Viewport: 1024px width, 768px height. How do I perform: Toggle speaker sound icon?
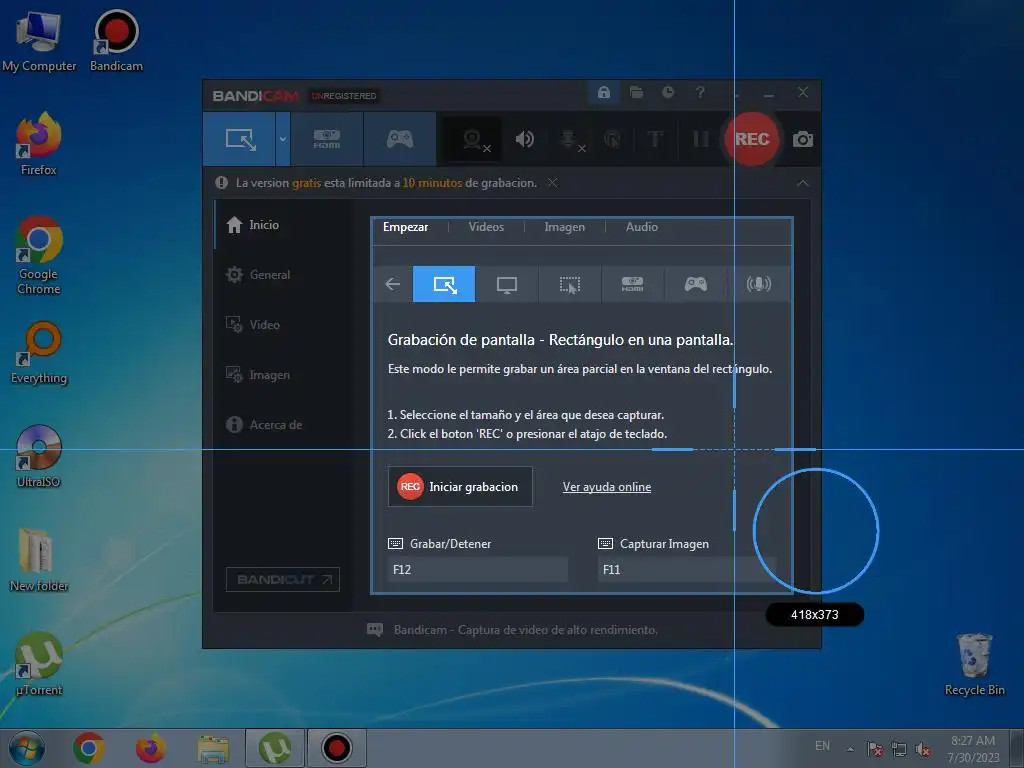click(x=524, y=139)
